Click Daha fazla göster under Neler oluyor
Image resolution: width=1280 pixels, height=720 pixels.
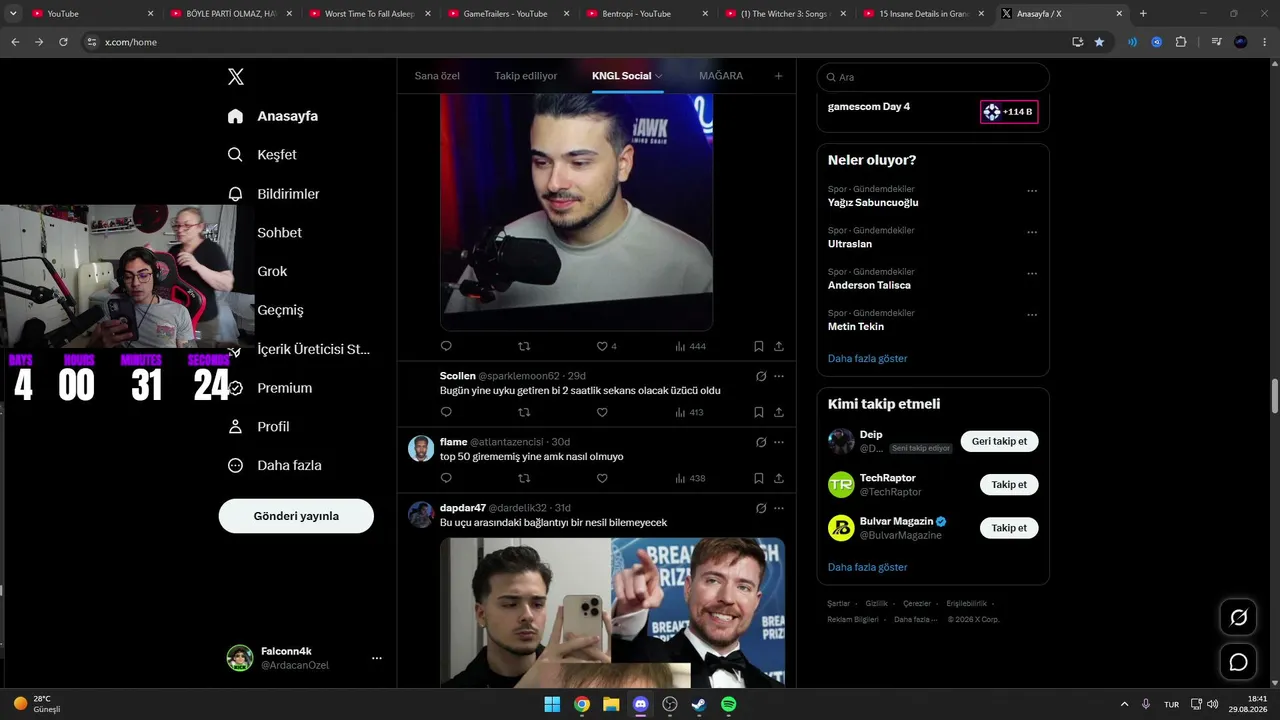click(868, 358)
